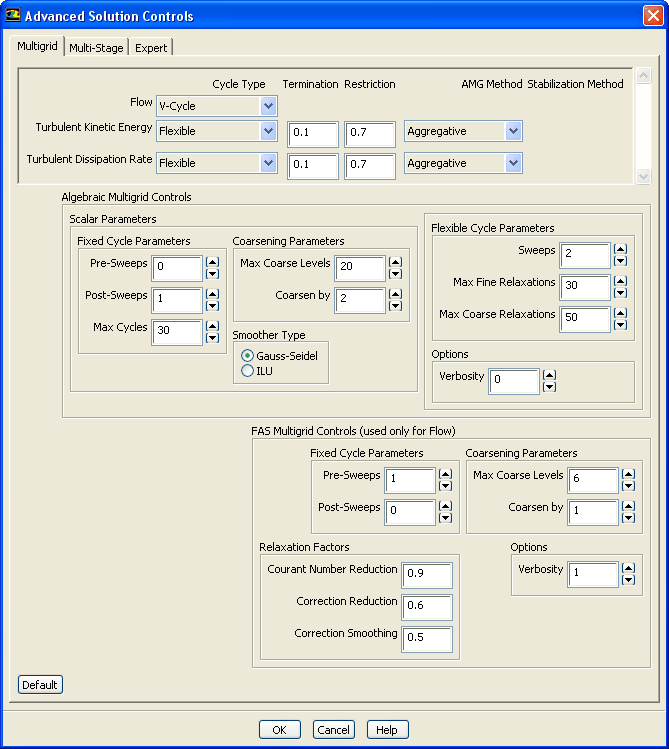669x749 pixels.
Task: Decrease Max Coarse Relaxations value
Action: (x=620, y=325)
